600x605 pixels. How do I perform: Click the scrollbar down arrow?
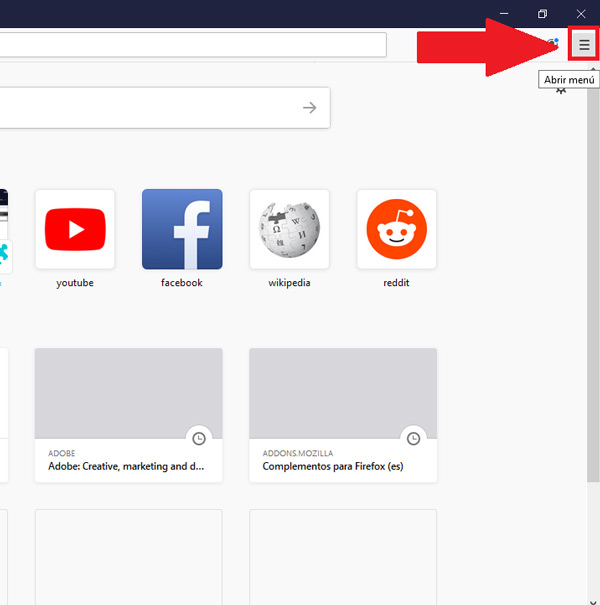click(x=593, y=602)
